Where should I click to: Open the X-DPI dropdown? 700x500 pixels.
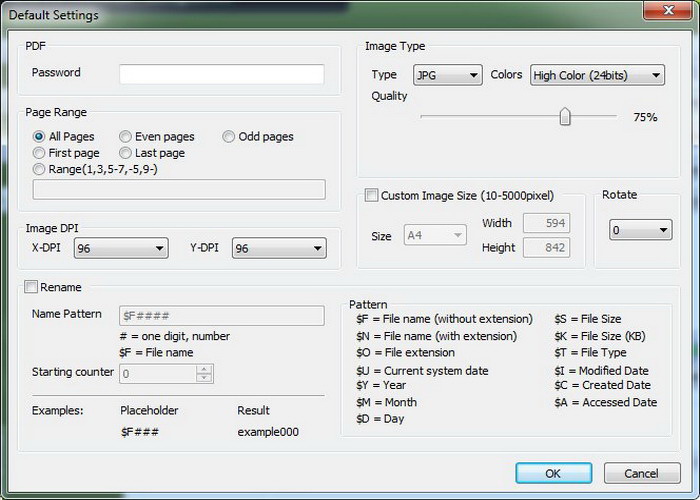pyautogui.click(x=121, y=248)
